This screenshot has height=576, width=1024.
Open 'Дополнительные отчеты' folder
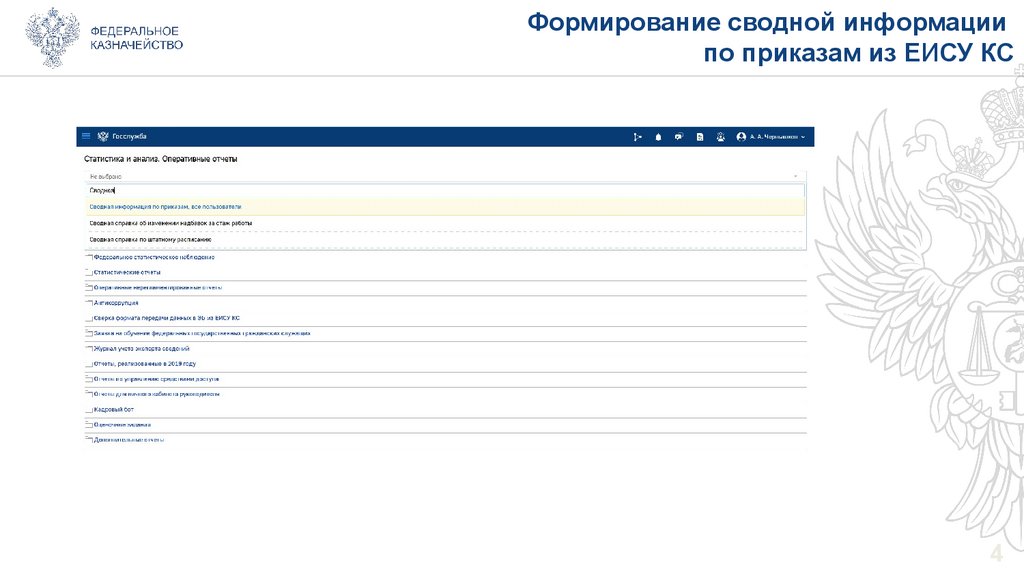coord(129,440)
